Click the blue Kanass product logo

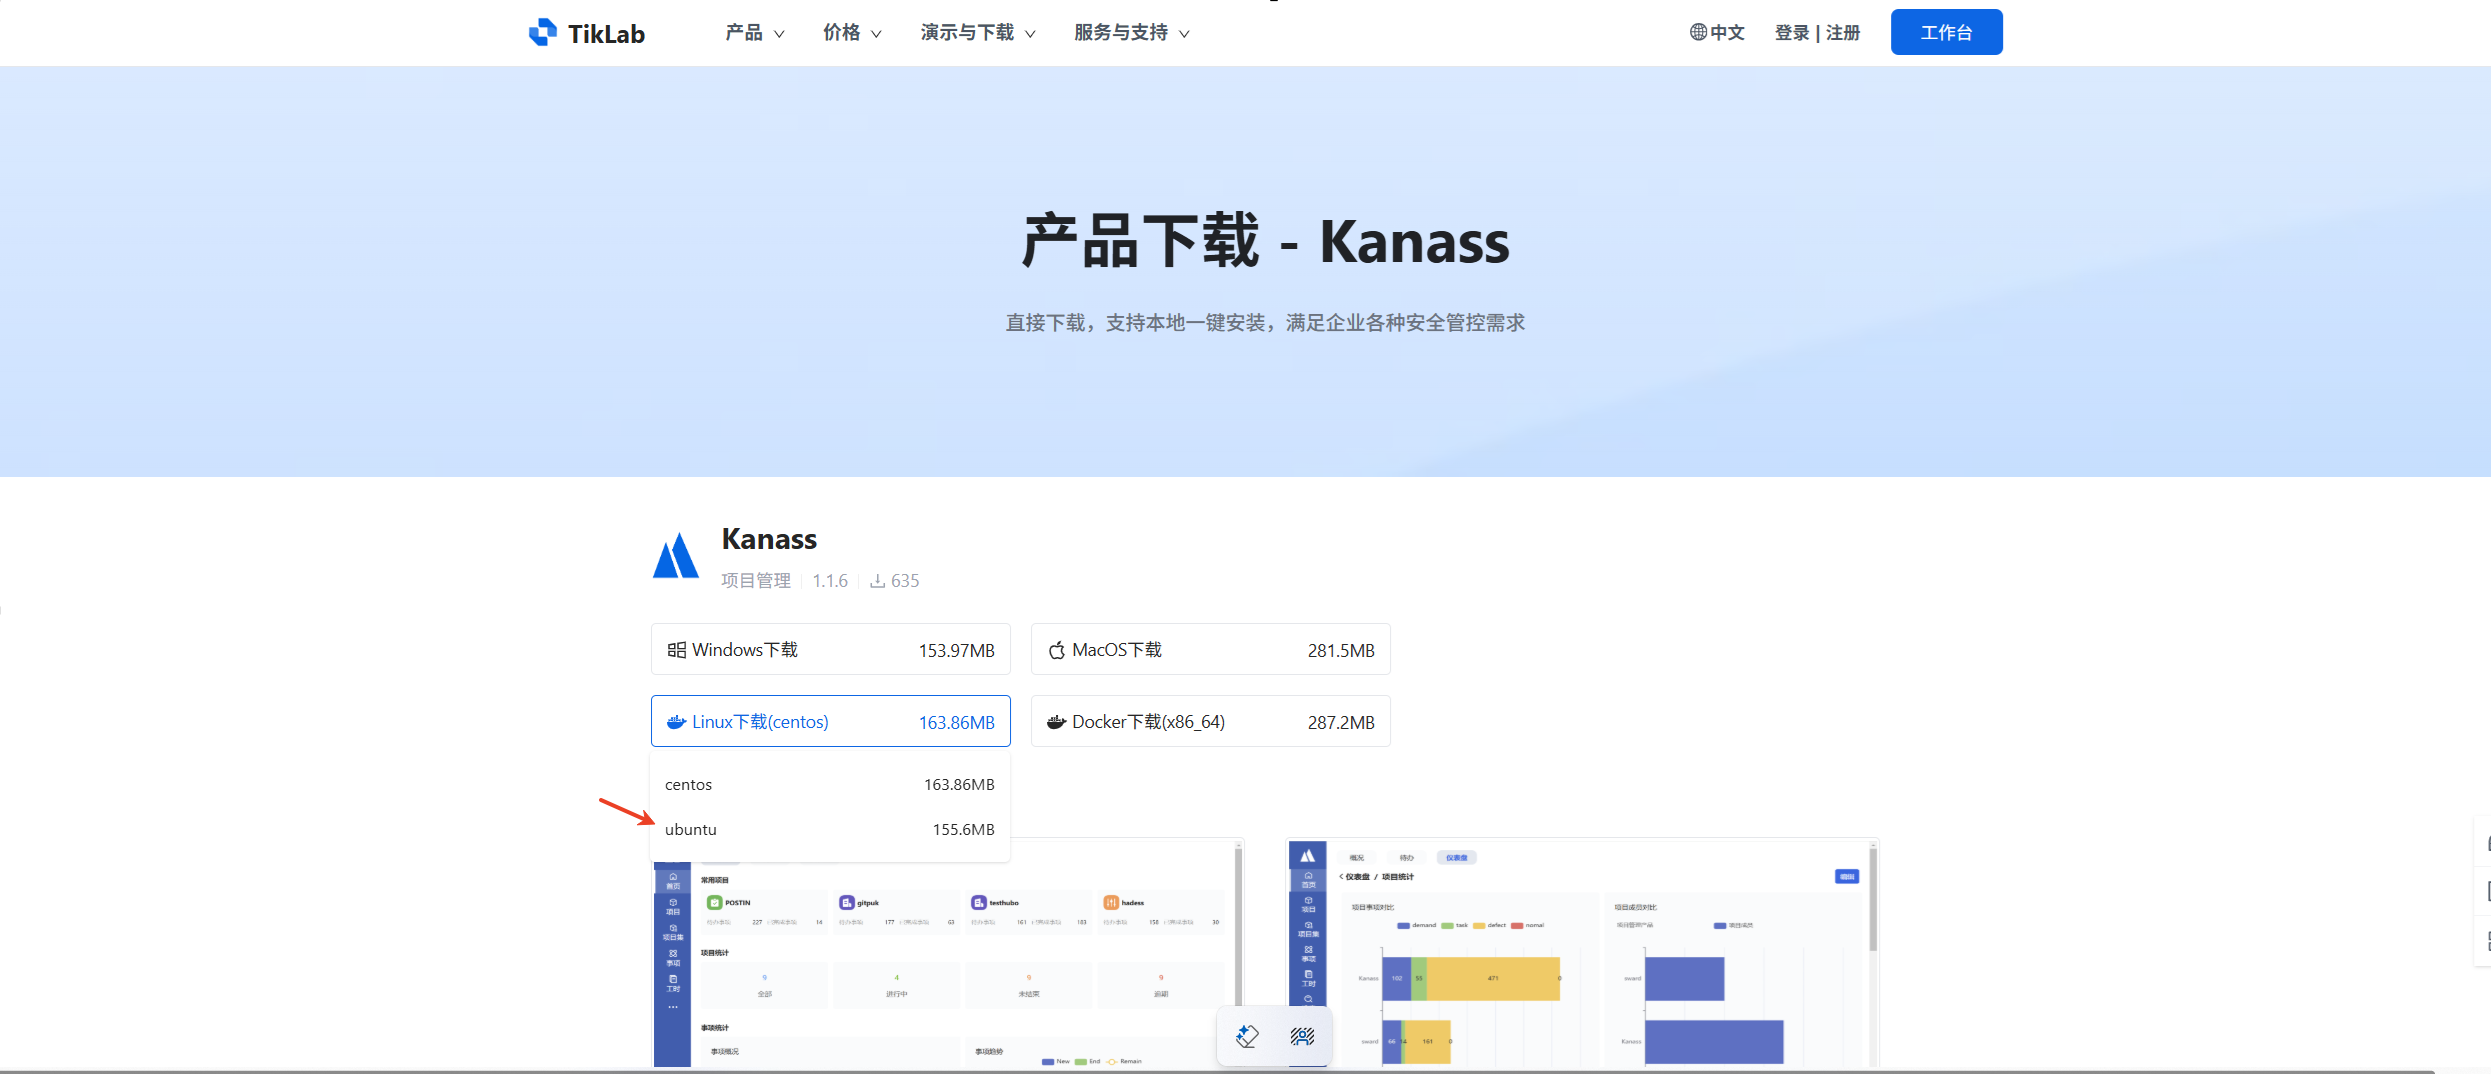[x=676, y=555]
